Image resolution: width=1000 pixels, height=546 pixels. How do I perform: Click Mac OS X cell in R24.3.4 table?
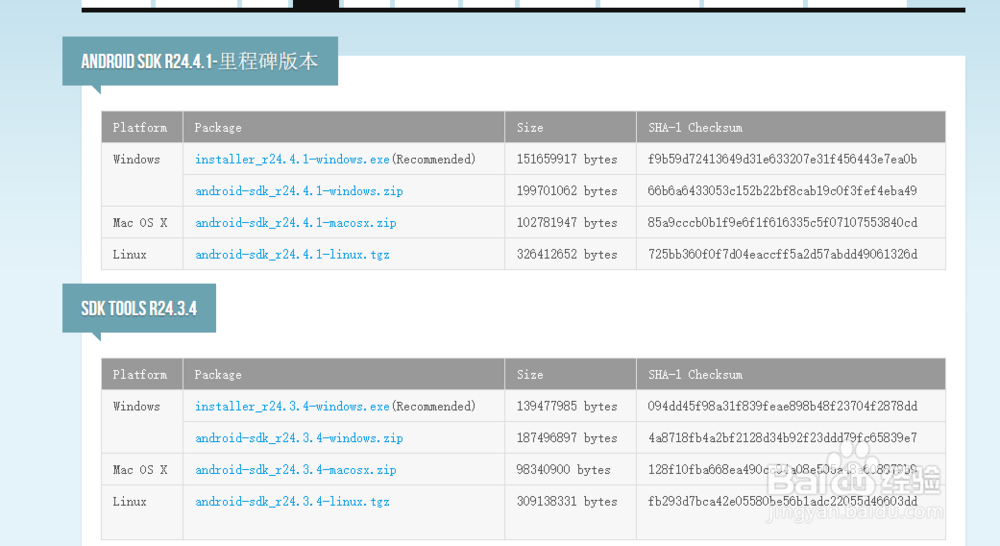[142, 470]
